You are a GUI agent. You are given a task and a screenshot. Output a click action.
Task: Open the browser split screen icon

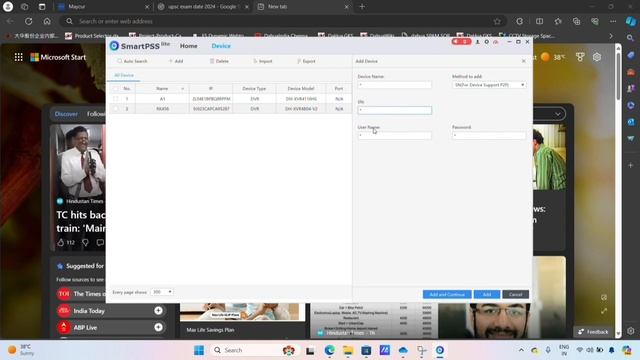539,21
